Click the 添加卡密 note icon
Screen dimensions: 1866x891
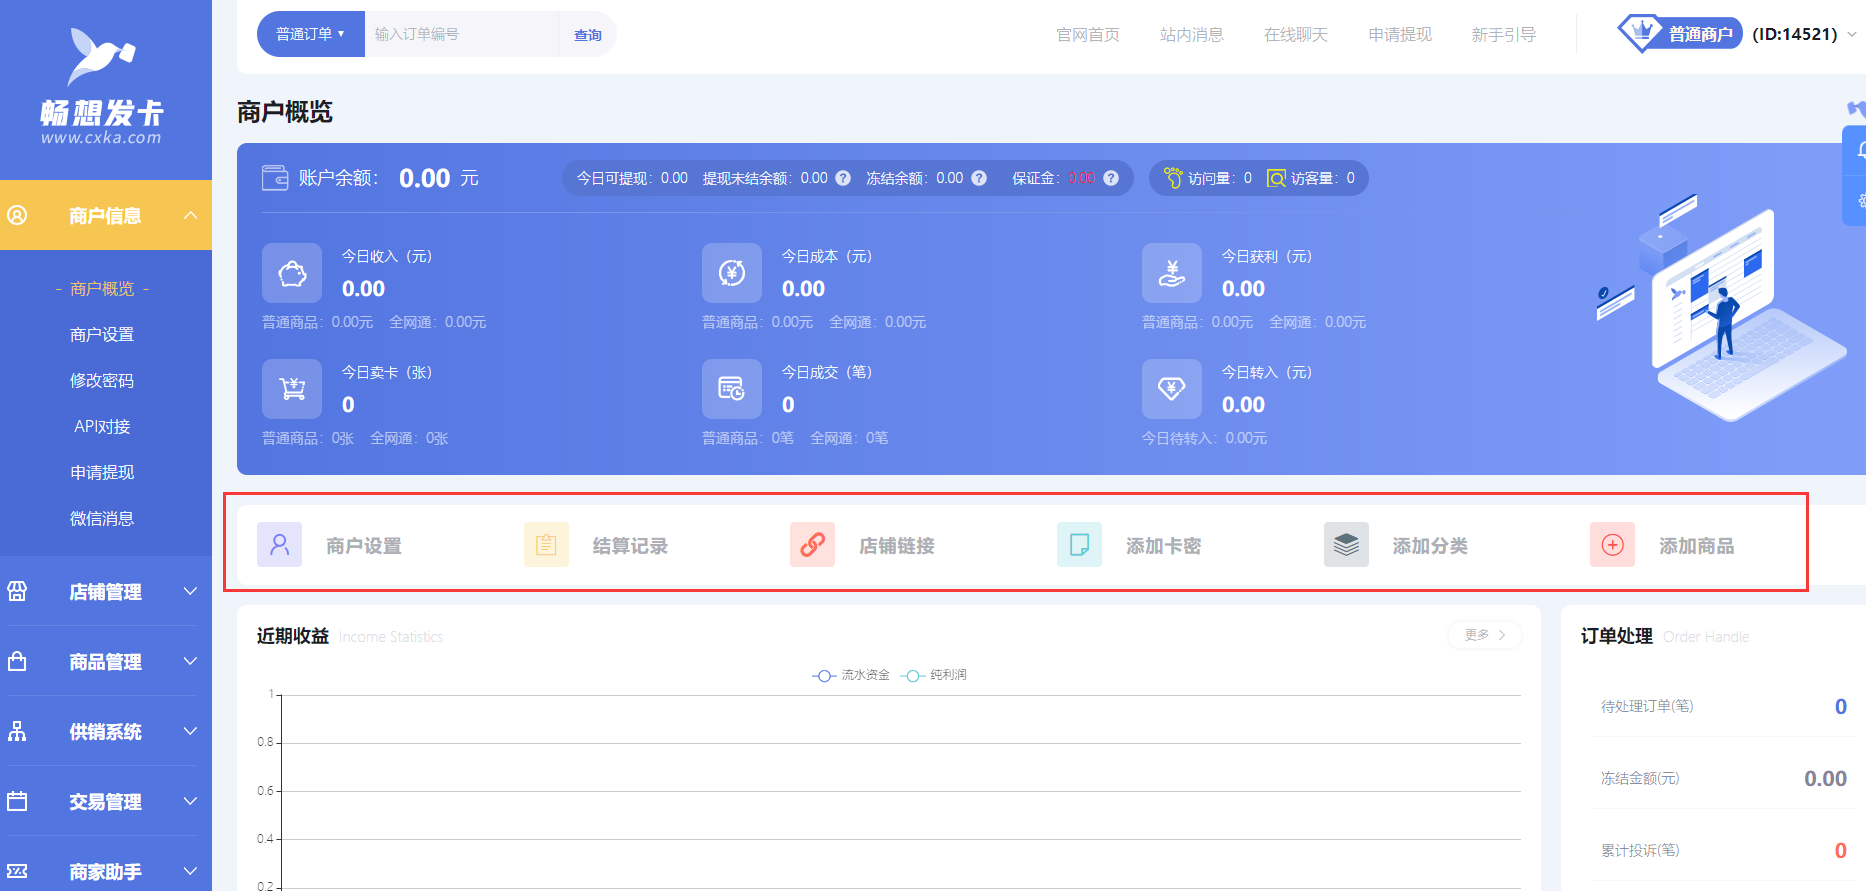(x=1079, y=545)
